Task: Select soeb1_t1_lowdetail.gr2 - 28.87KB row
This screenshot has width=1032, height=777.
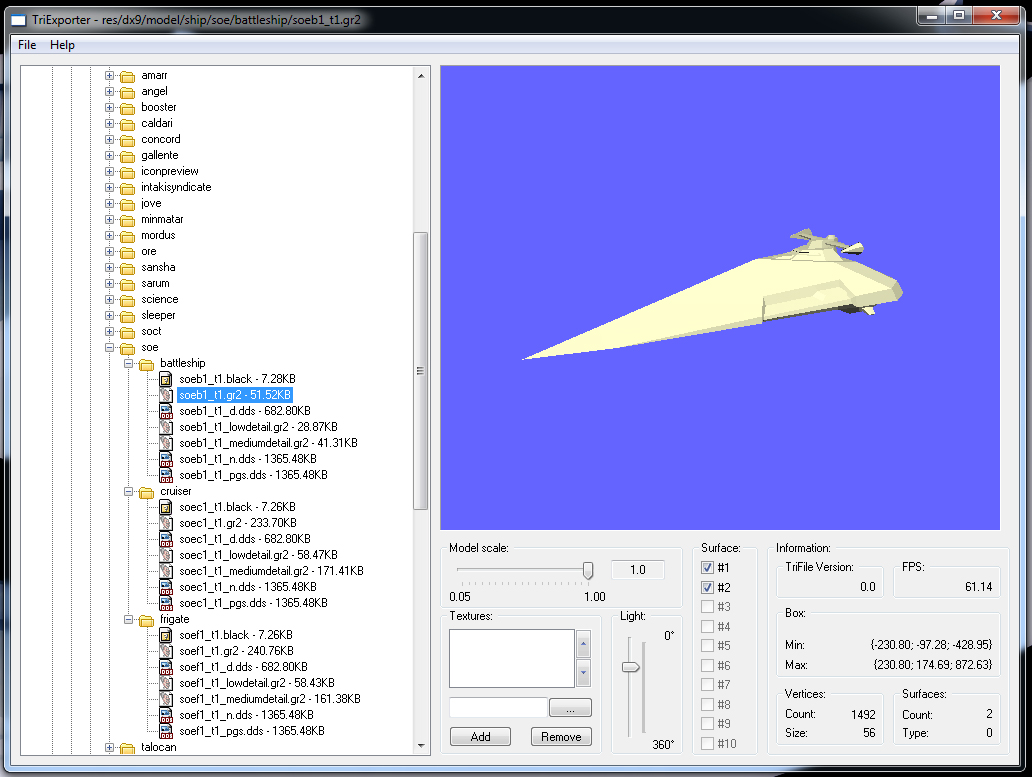Action: [258, 427]
